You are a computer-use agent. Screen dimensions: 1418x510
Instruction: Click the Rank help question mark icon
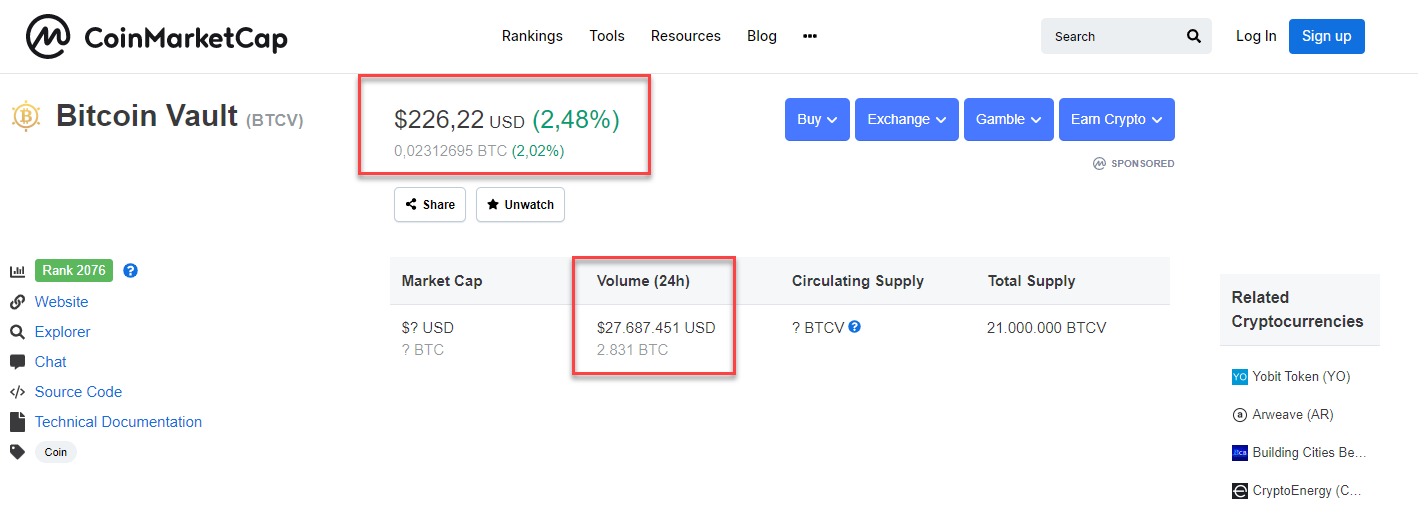130,270
